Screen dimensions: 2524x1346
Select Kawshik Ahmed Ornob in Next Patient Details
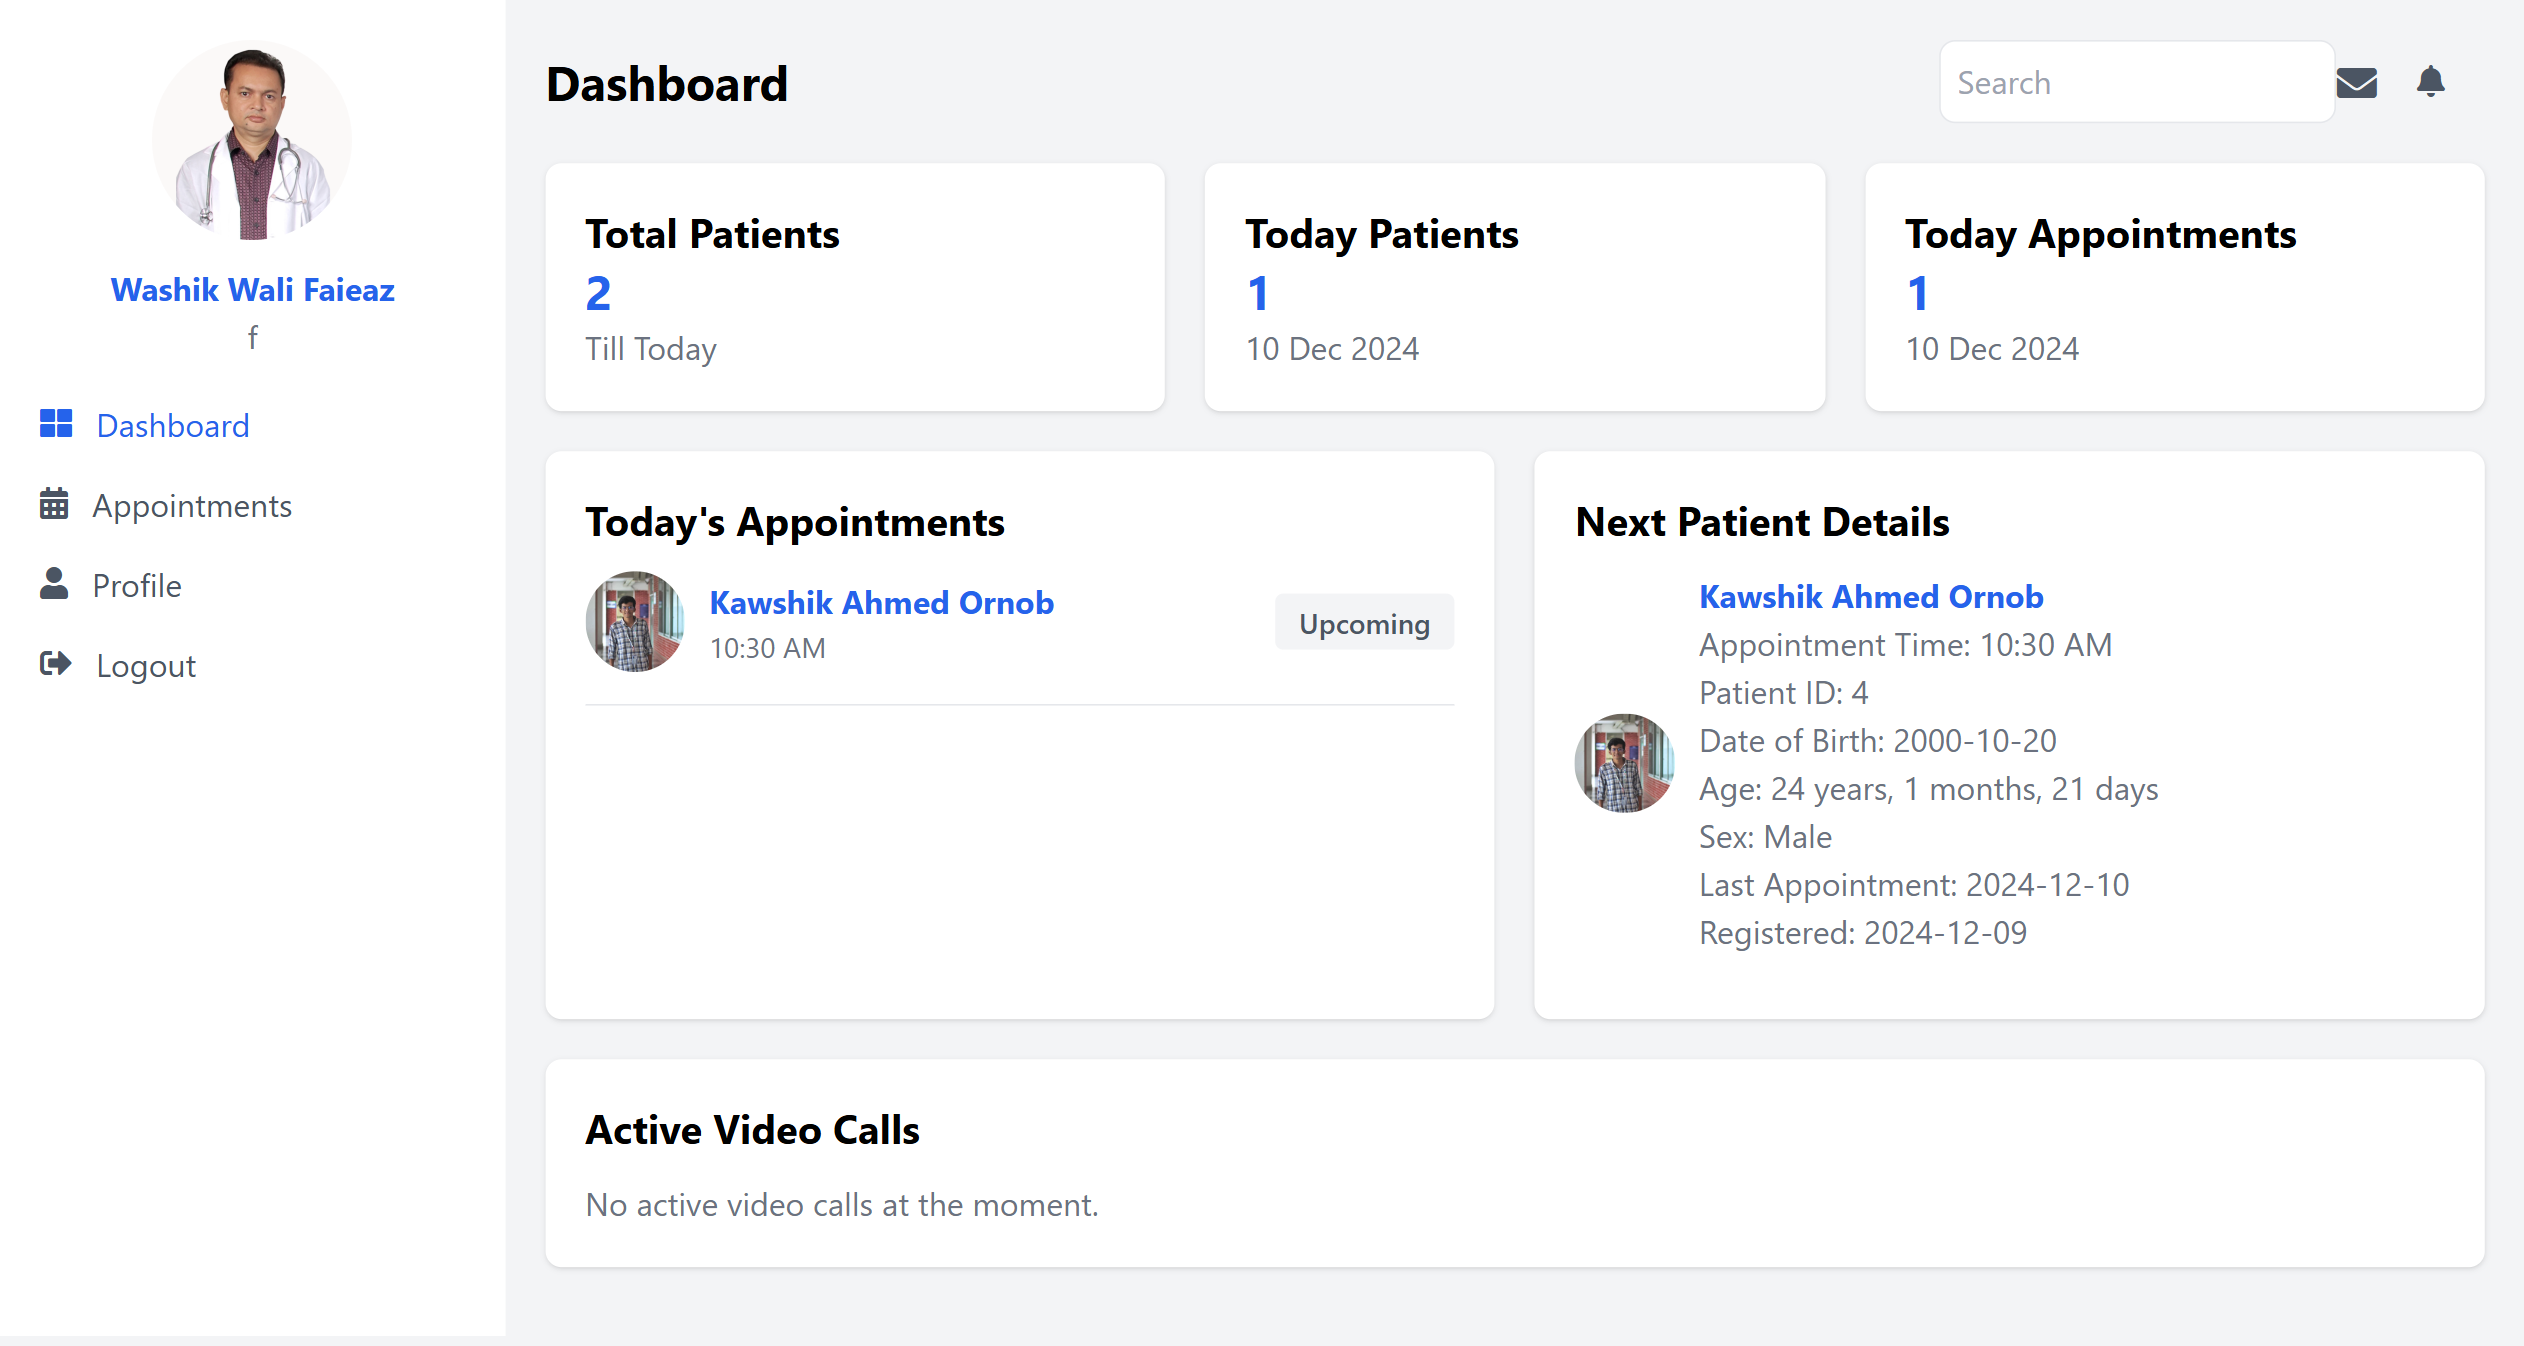click(x=1871, y=596)
